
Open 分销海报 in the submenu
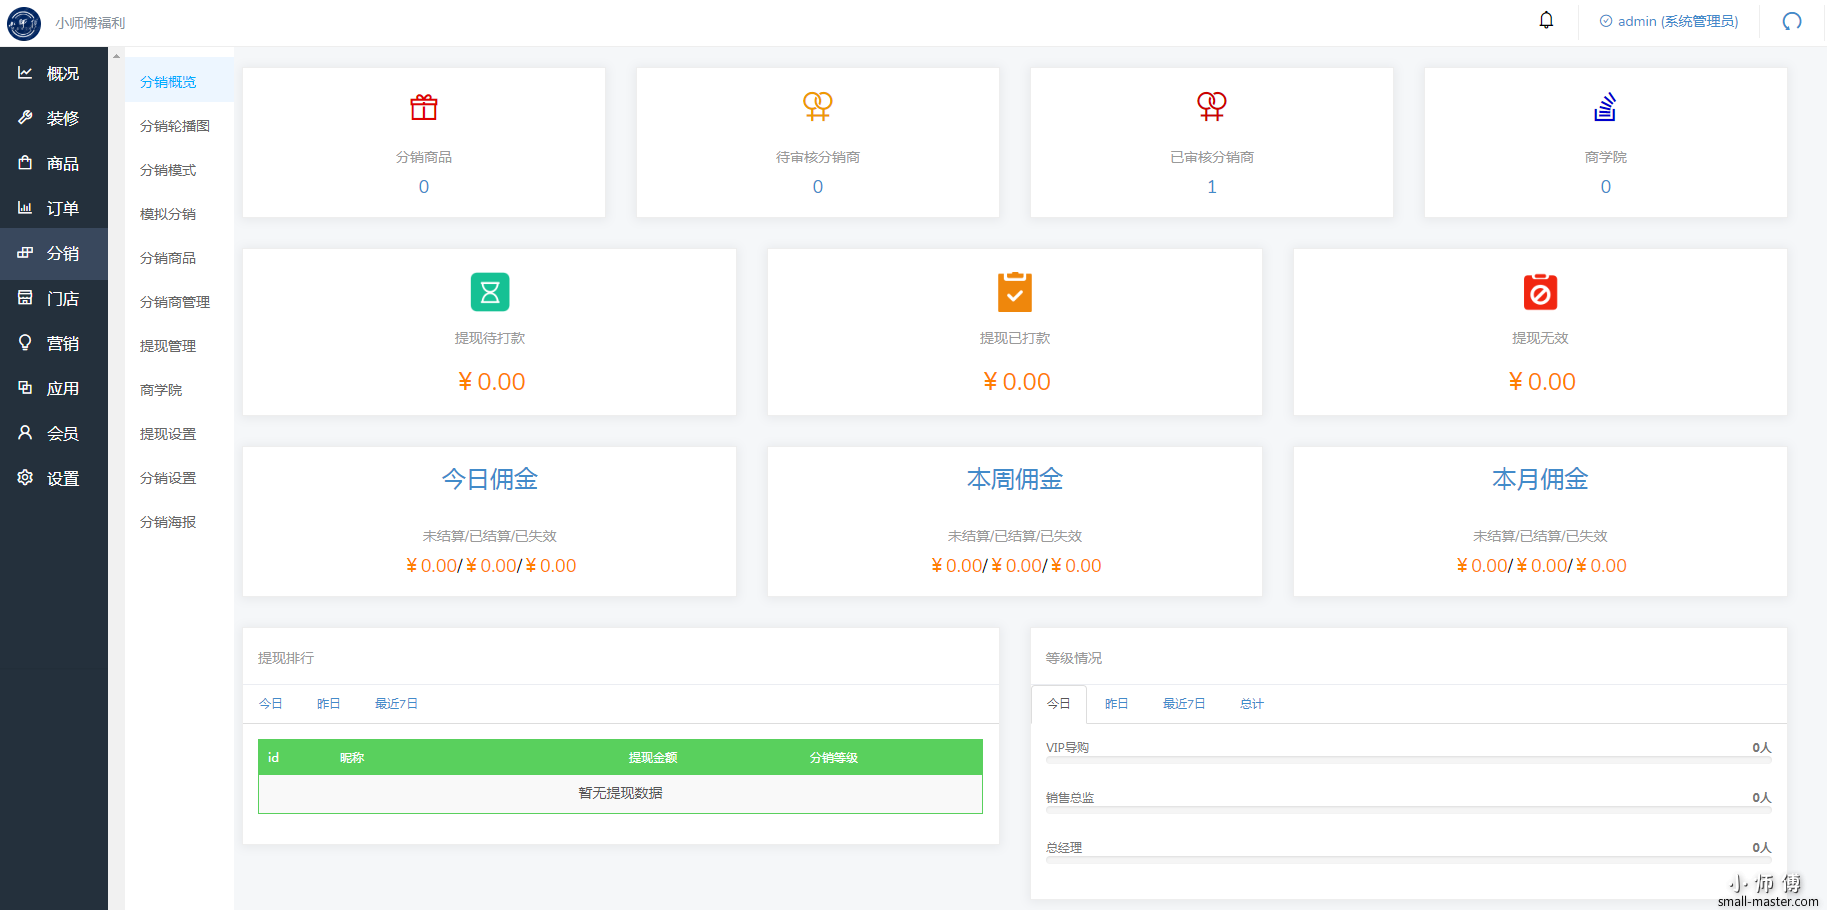(x=168, y=522)
